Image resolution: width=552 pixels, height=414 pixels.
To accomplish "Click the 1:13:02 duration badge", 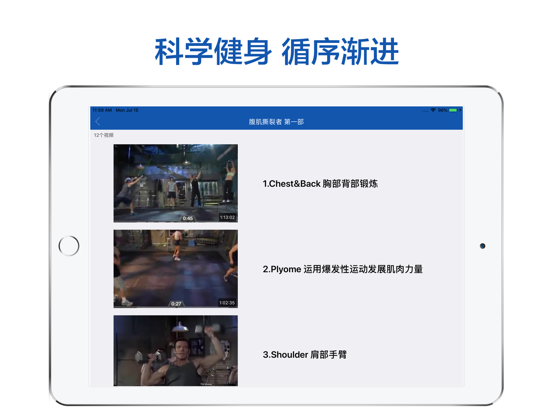I will pyautogui.click(x=227, y=218).
